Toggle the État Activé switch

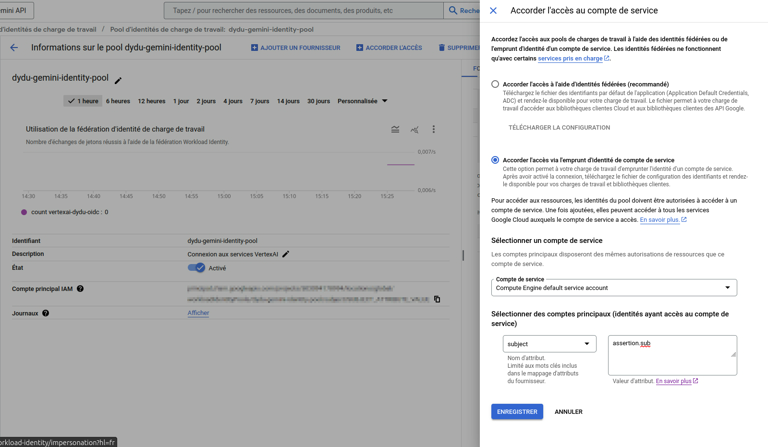tap(196, 268)
